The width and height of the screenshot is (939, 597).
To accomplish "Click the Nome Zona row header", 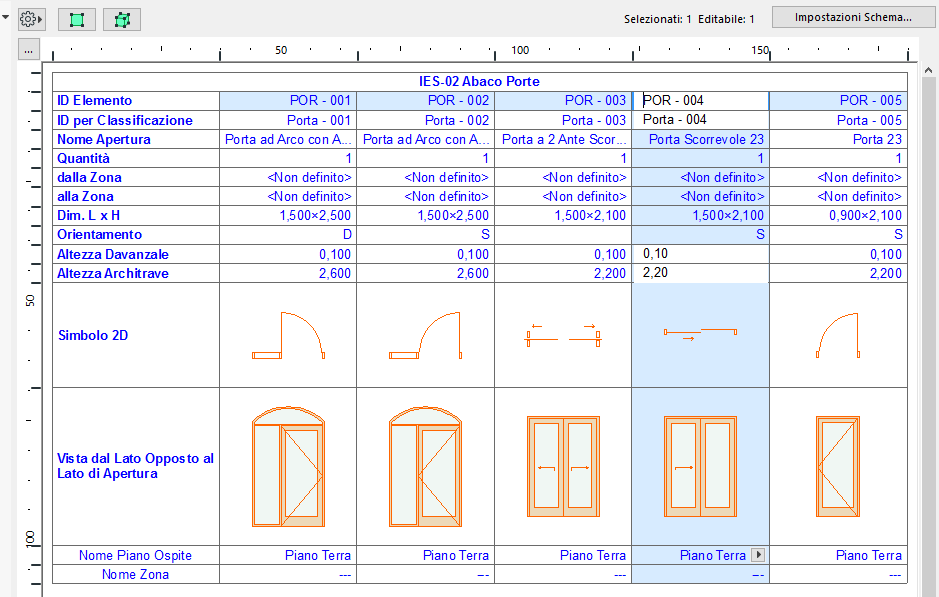I will (x=136, y=574).
